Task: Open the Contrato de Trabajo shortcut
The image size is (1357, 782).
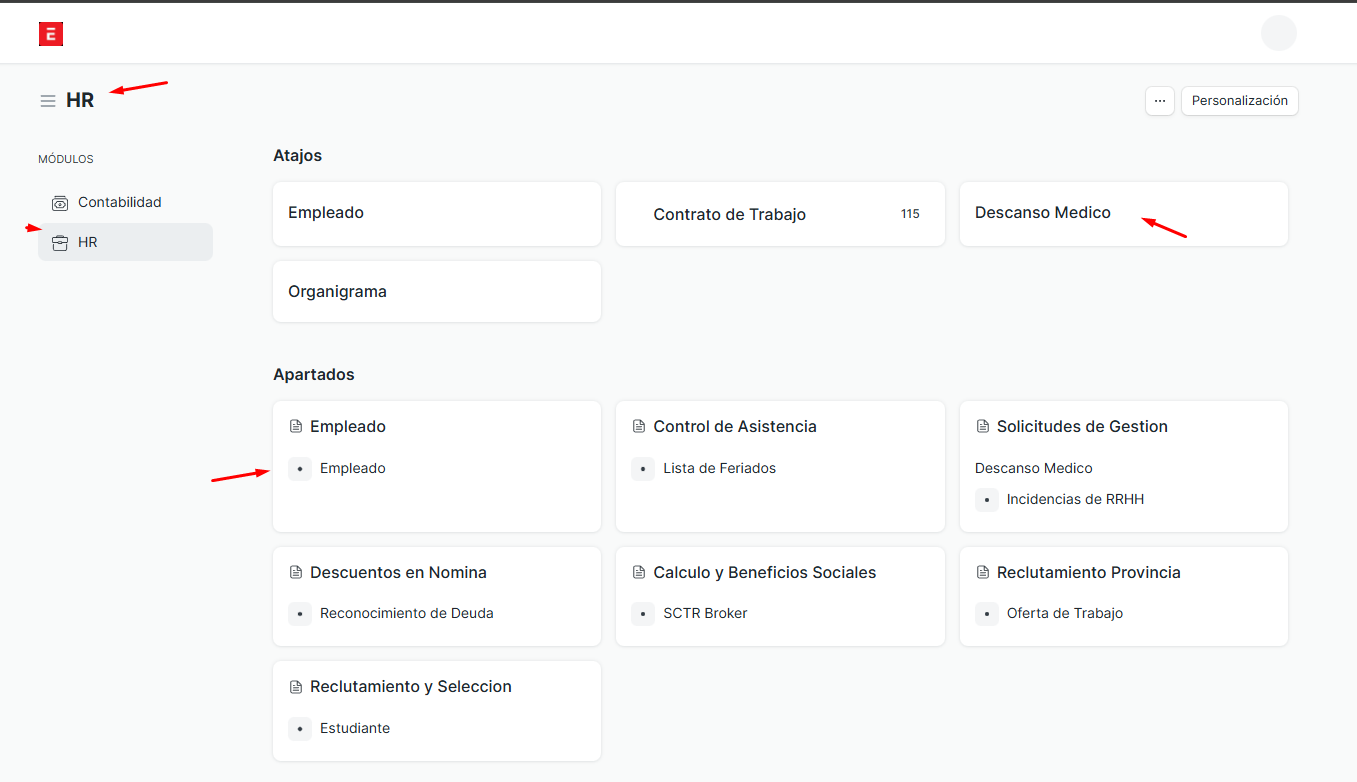Action: 729,214
